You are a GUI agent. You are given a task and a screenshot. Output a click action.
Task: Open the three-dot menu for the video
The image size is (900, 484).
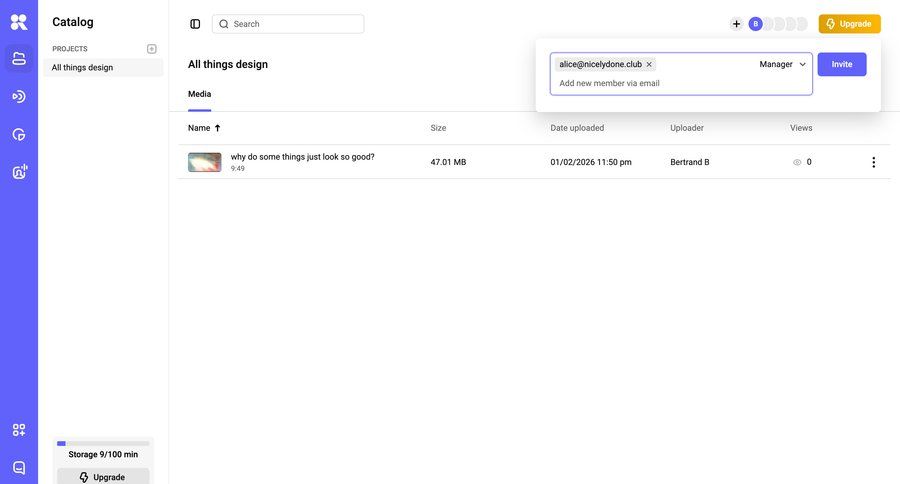pos(873,162)
